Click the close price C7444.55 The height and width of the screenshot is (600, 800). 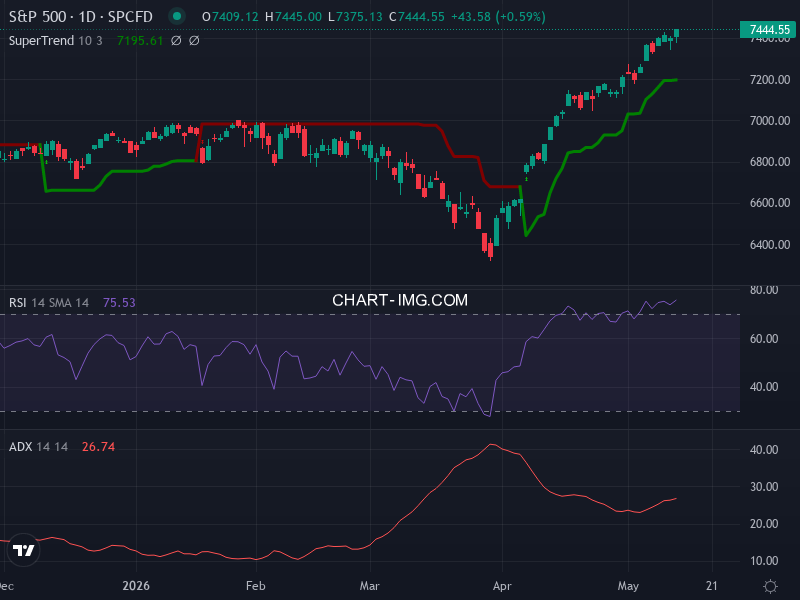417,17
